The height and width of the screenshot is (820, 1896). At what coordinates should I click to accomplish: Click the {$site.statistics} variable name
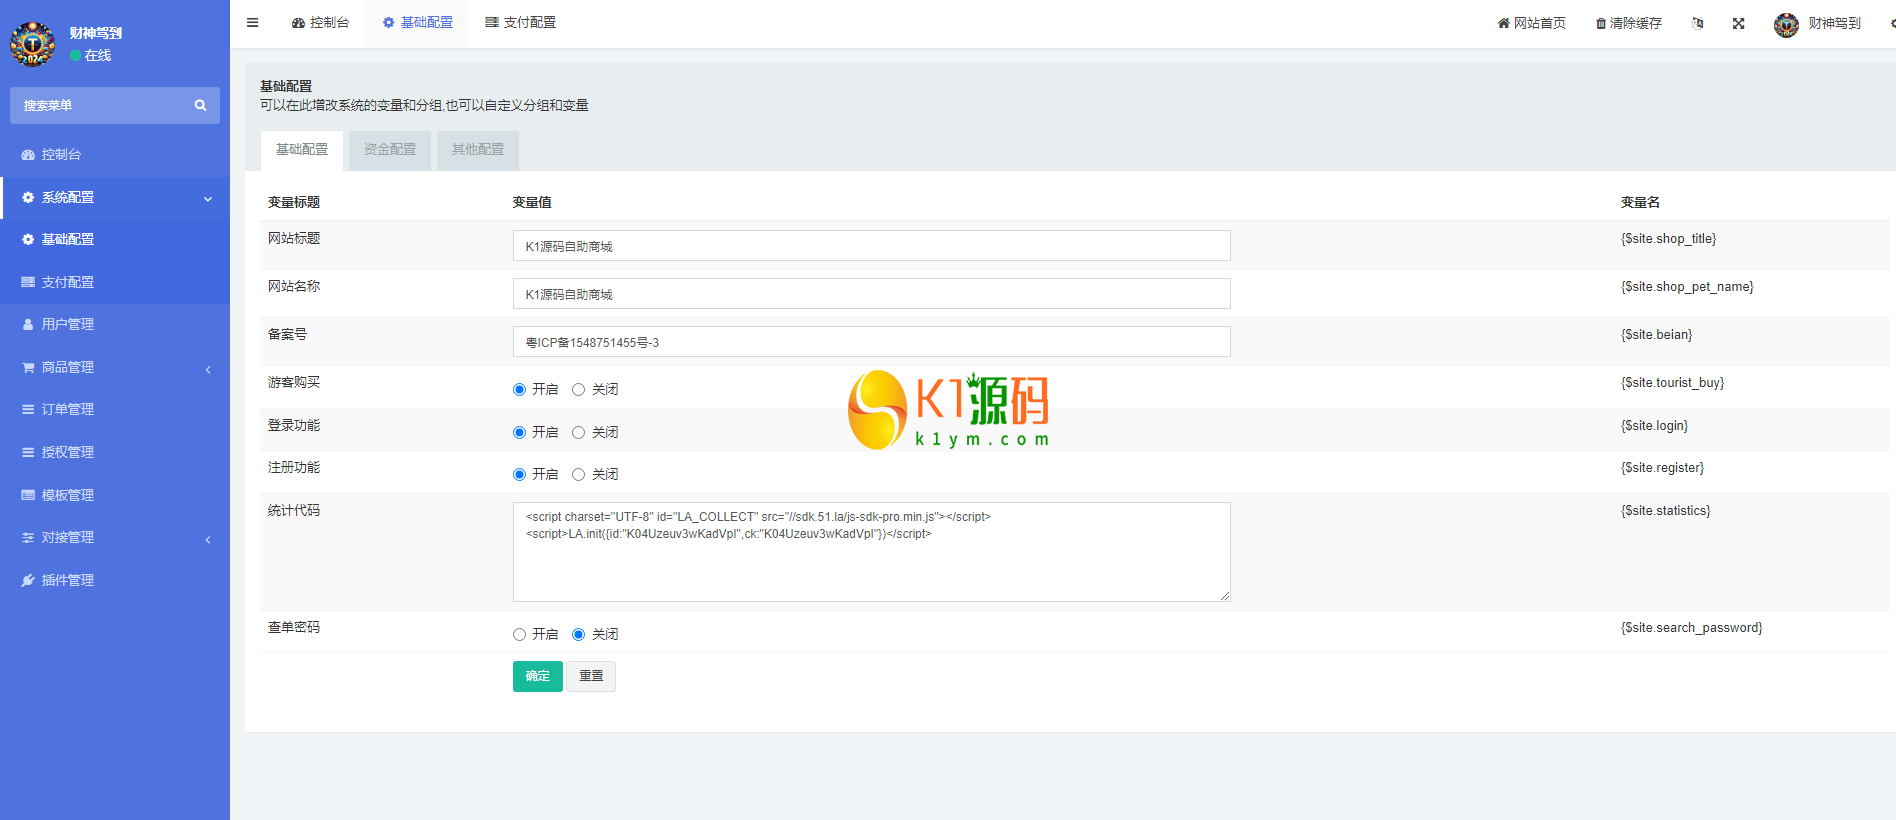click(1665, 511)
